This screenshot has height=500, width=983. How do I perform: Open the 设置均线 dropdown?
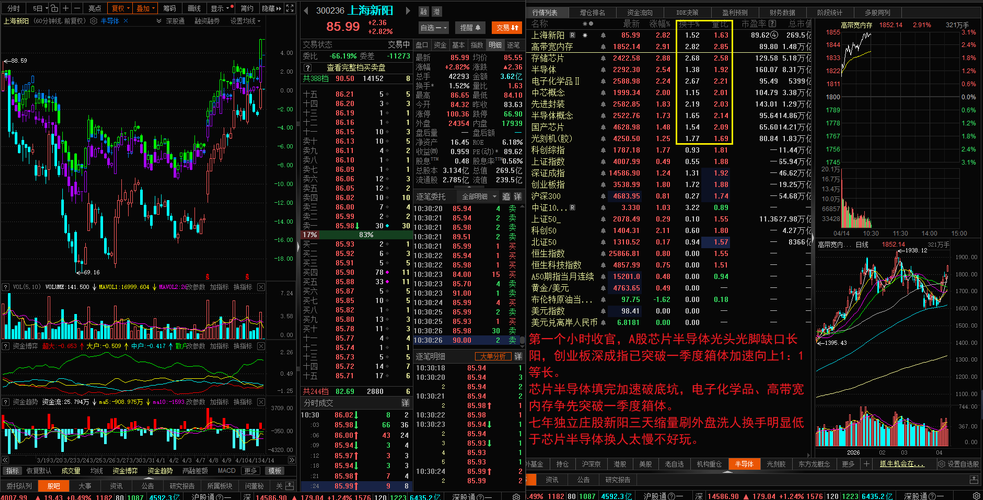(x=244, y=21)
